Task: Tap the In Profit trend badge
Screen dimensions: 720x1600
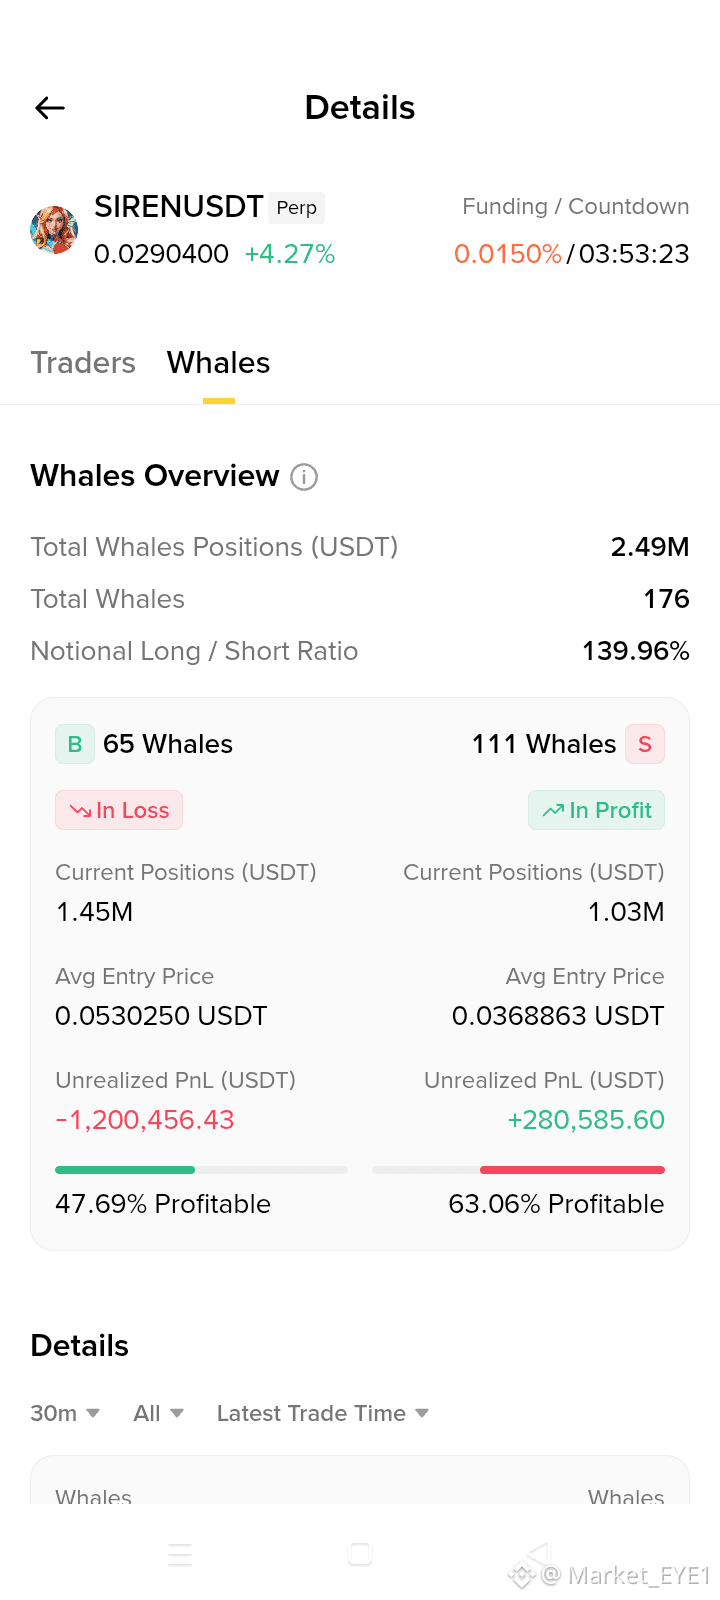Action: pyautogui.click(x=597, y=810)
